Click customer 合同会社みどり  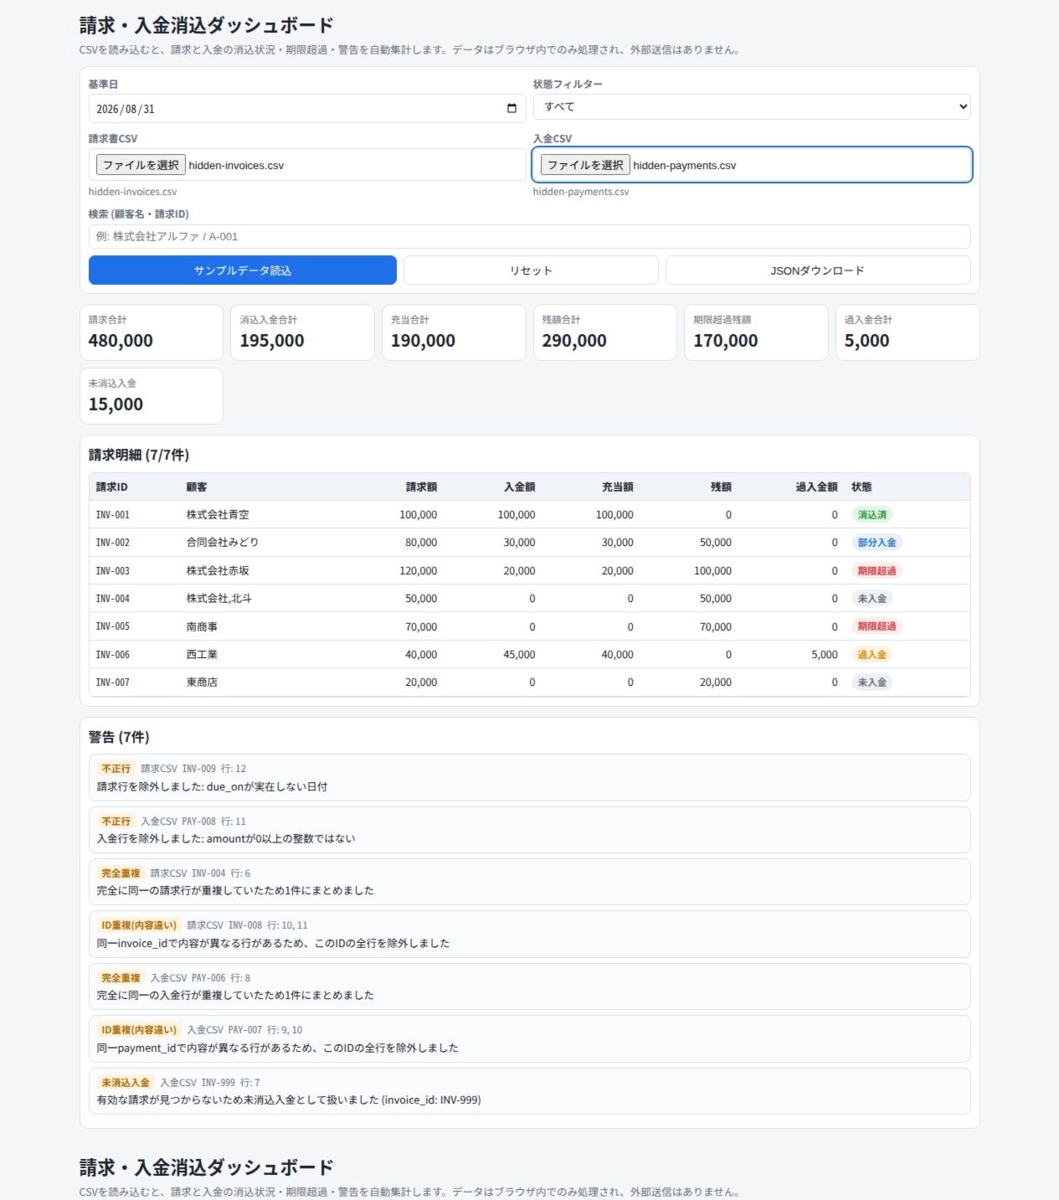(223, 543)
